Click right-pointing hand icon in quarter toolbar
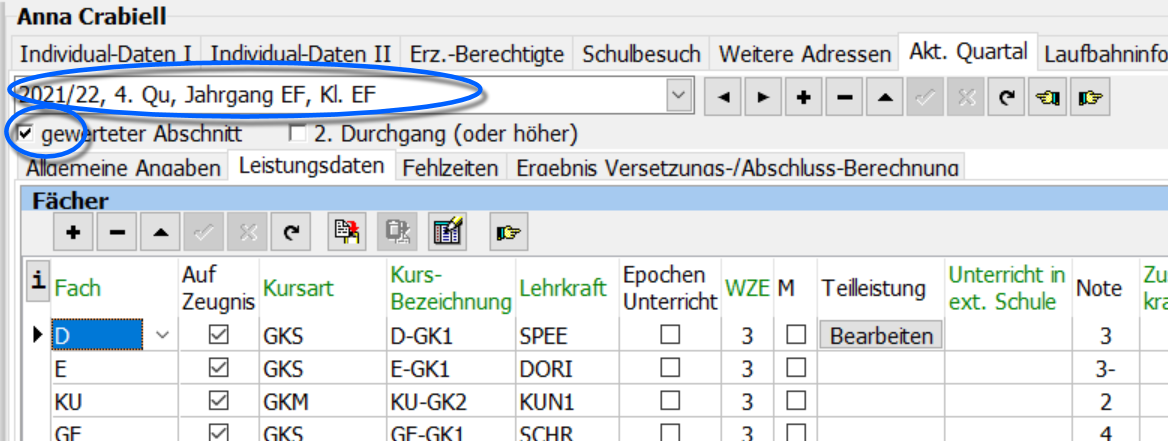 coord(1089,98)
